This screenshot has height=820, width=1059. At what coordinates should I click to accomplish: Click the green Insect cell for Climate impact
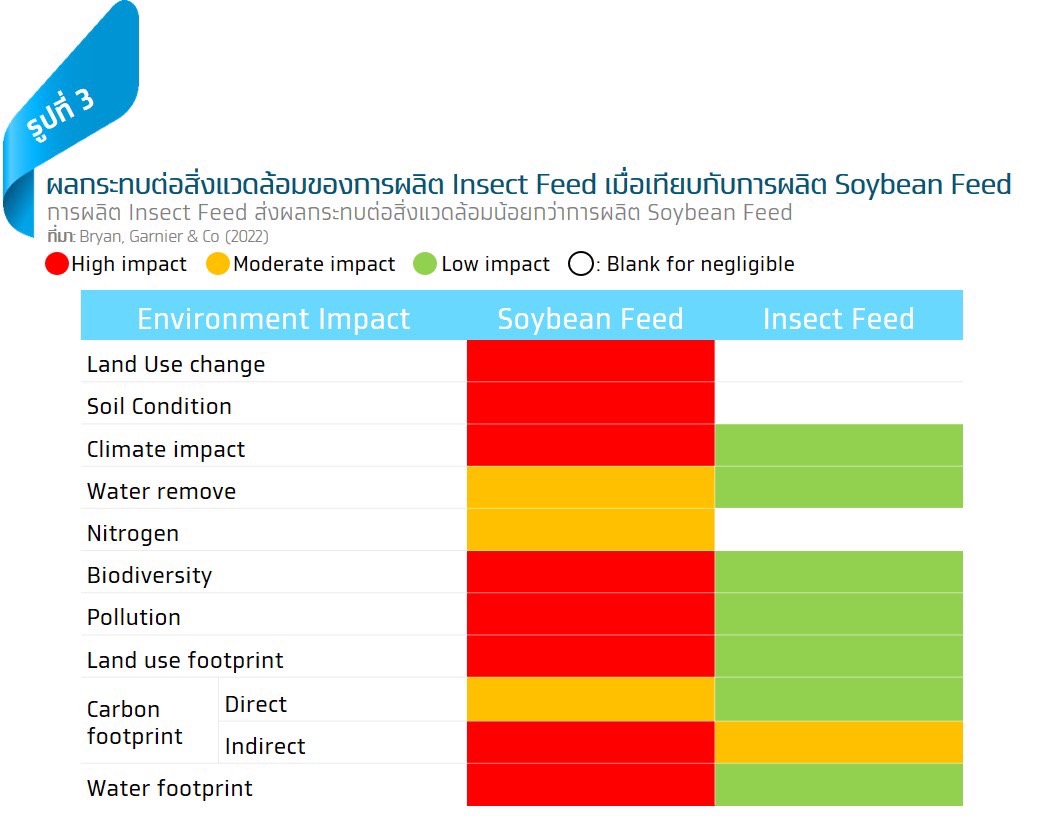[838, 445]
